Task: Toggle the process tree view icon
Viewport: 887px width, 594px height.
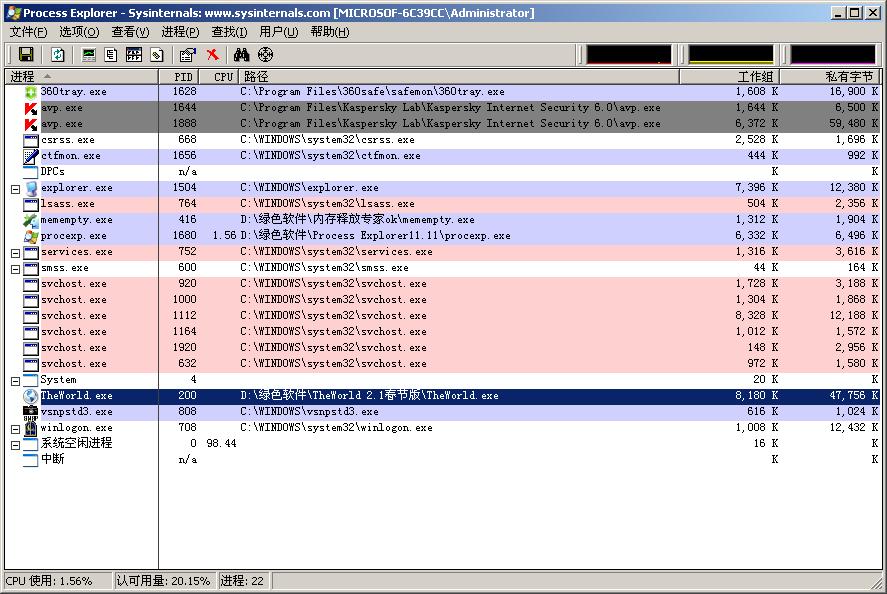Action: tap(111, 54)
